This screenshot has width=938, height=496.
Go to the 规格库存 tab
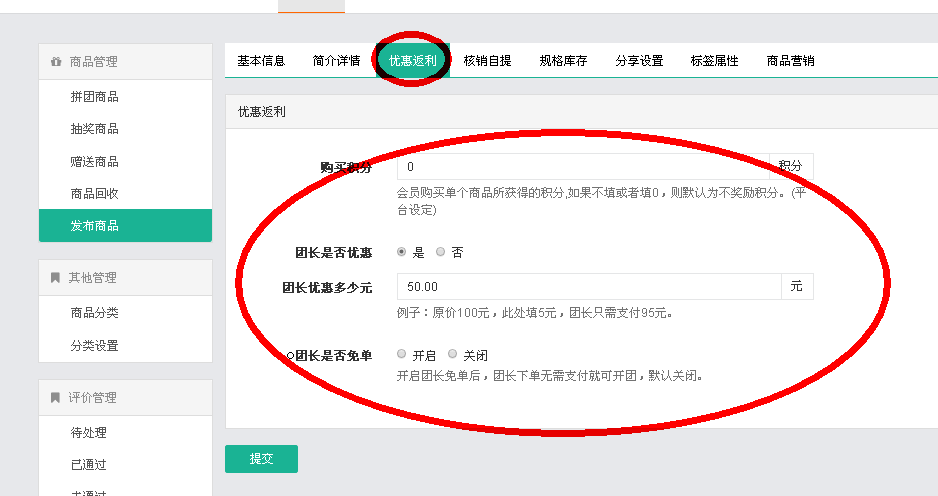click(563, 61)
